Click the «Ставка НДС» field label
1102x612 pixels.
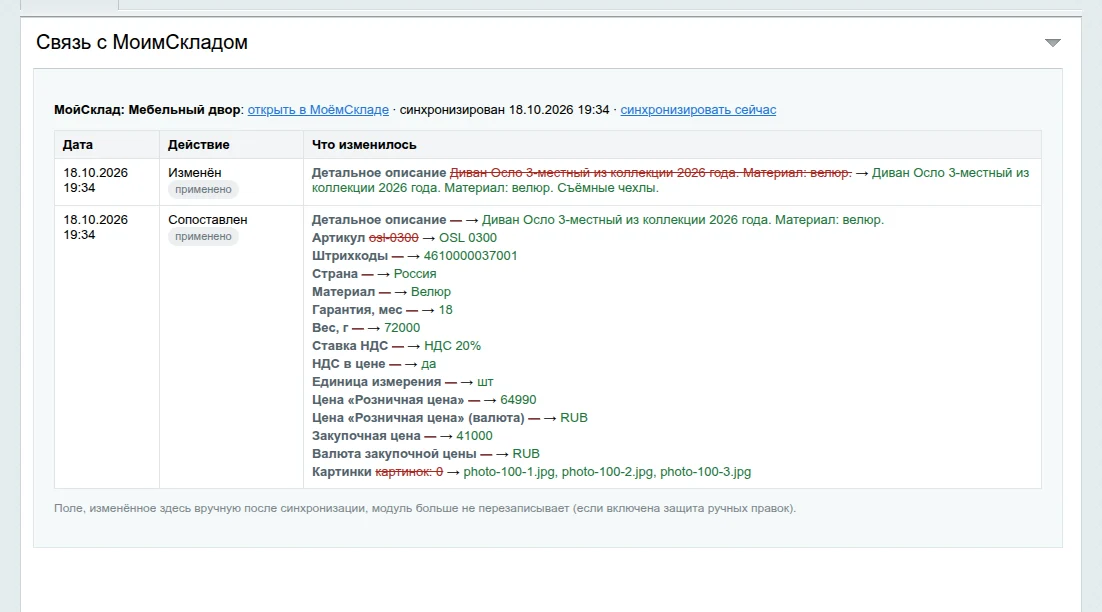point(350,346)
